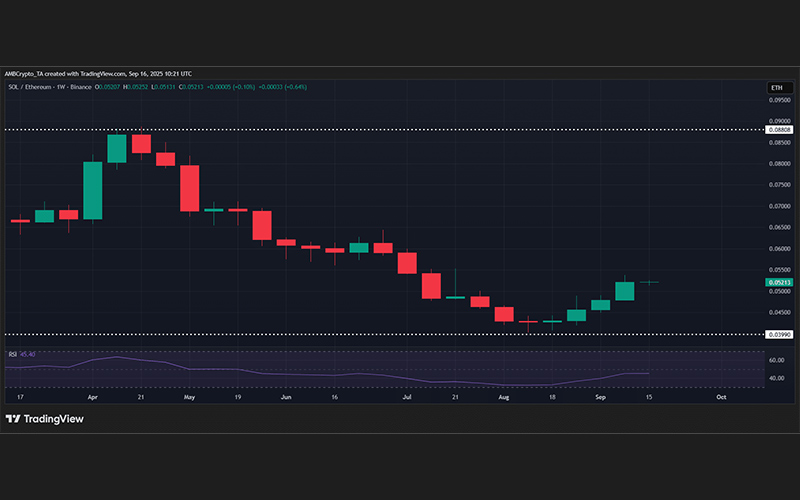Select the 0.03990 support price label
This screenshot has height=500, width=800.
click(x=780, y=335)
